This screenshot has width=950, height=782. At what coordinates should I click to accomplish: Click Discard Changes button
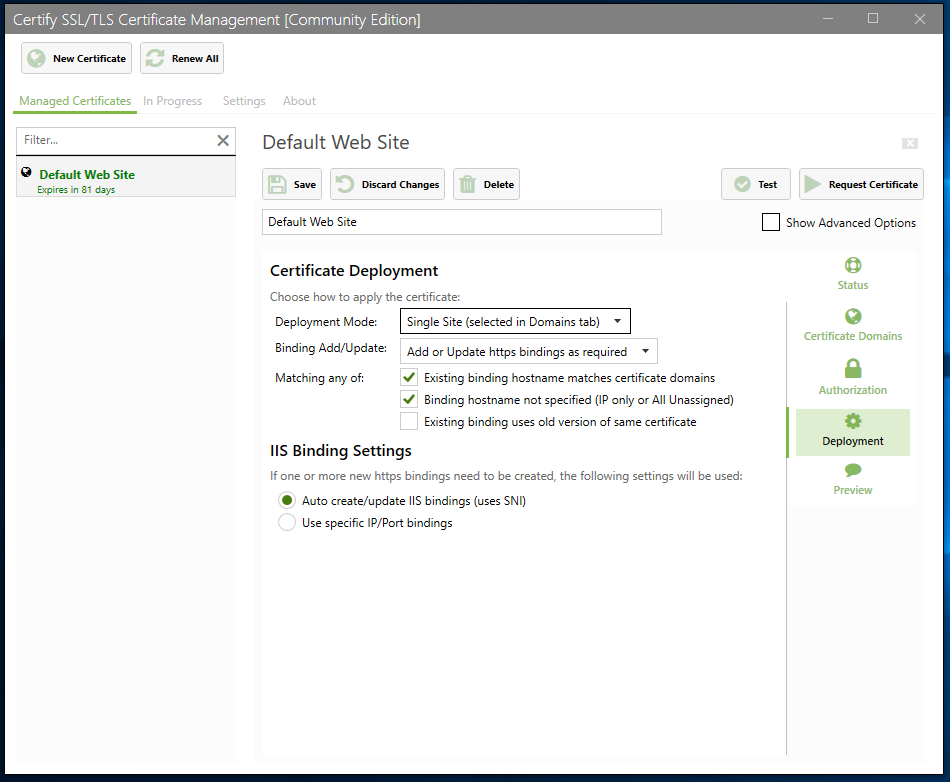387,184
